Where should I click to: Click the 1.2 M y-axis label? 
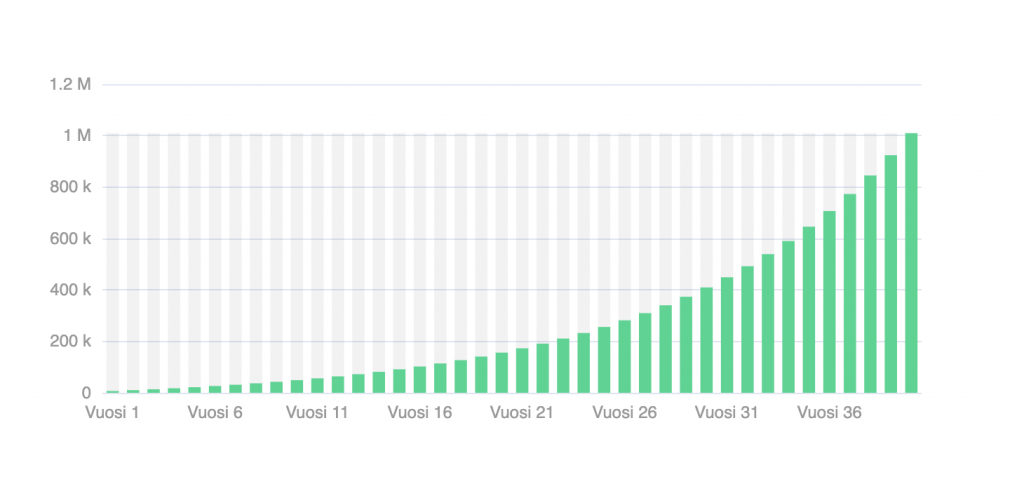[71, 85]
